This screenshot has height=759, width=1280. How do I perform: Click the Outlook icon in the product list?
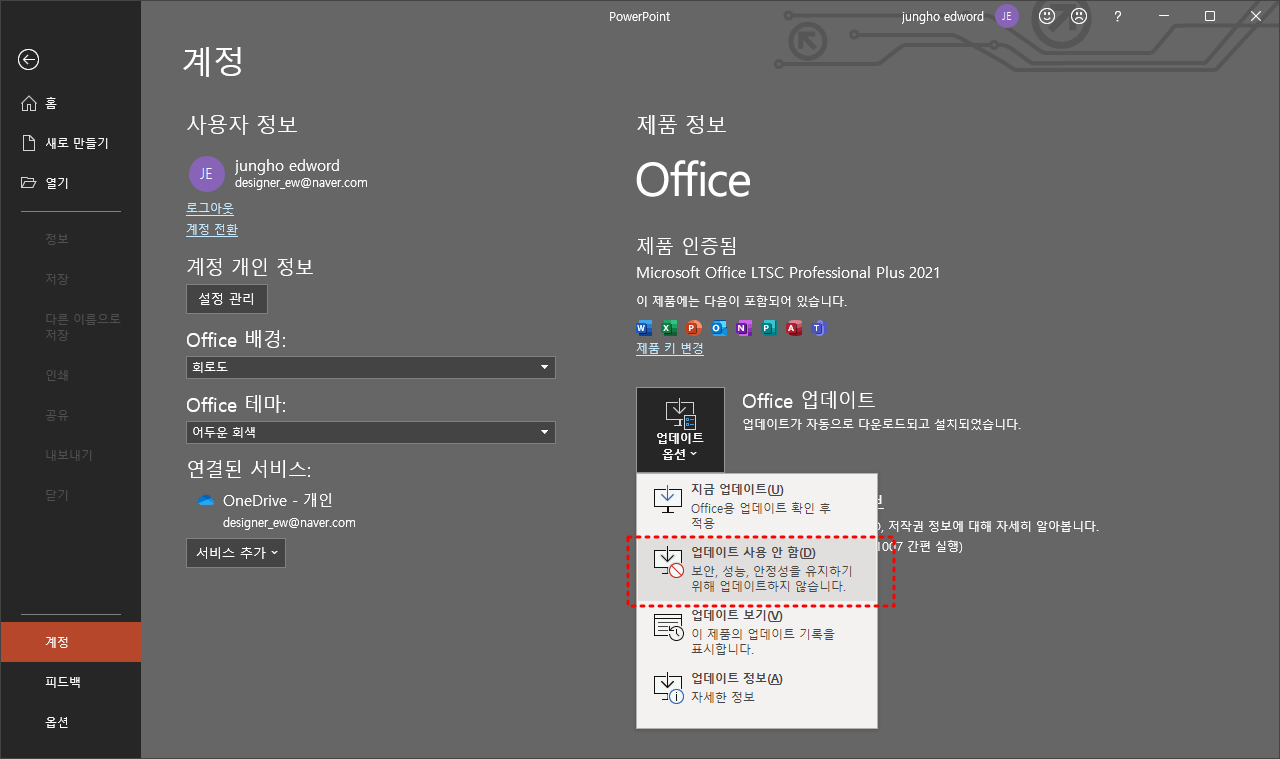718,327
